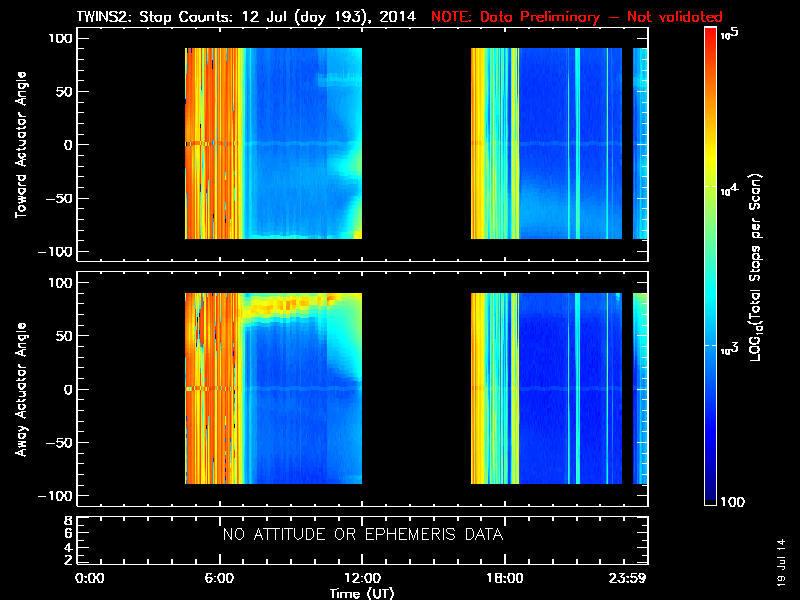Click the TWINS2 Stop Counts plot title
This screenshot has height=600, width=800.
tap(246, 16)
